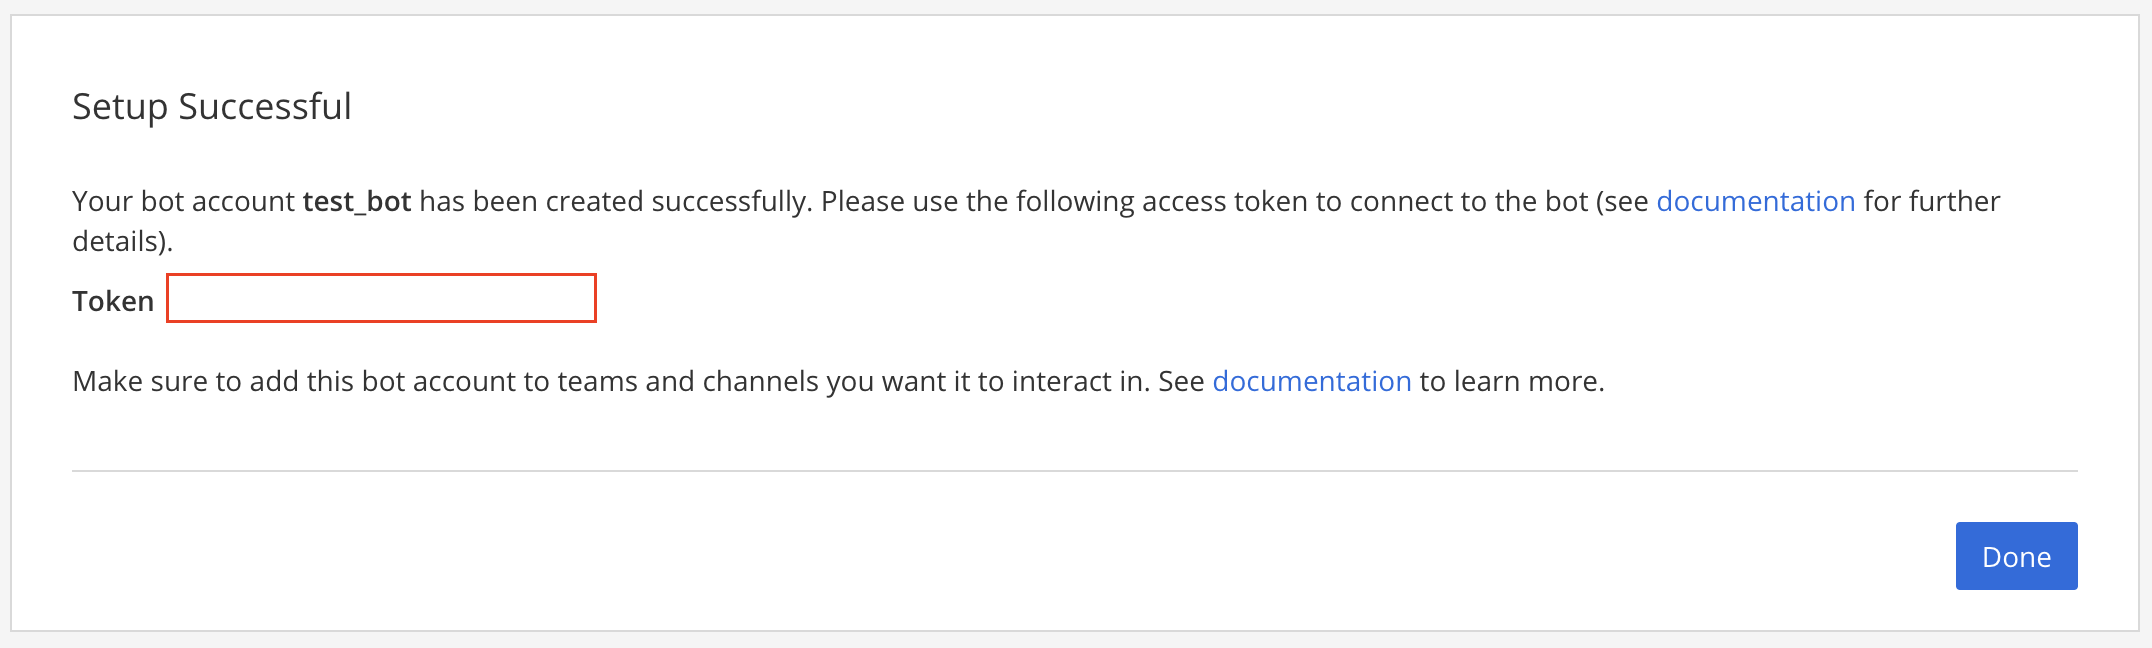Click the phrase 'created successfully'
Viewport: 2152px width, 648px height.
[x=676, y=201]
